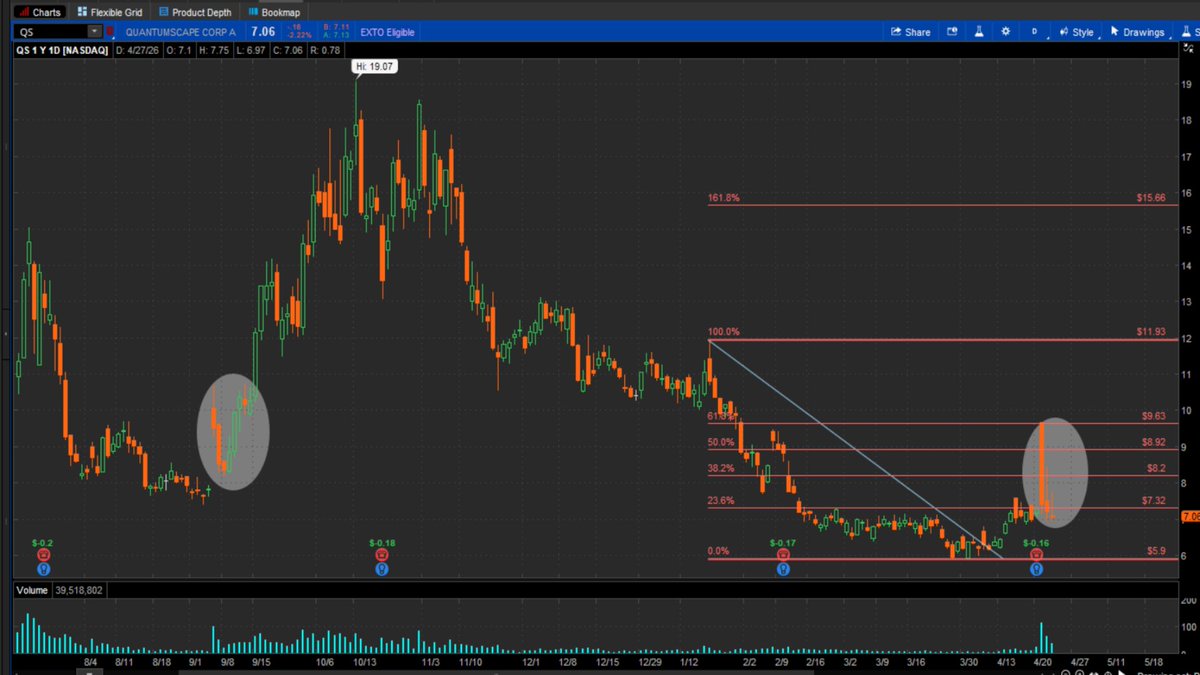The width and height of the screenshot is (1200, 675).
Task: Open the Product Depth tab
Action: point(195,12)
